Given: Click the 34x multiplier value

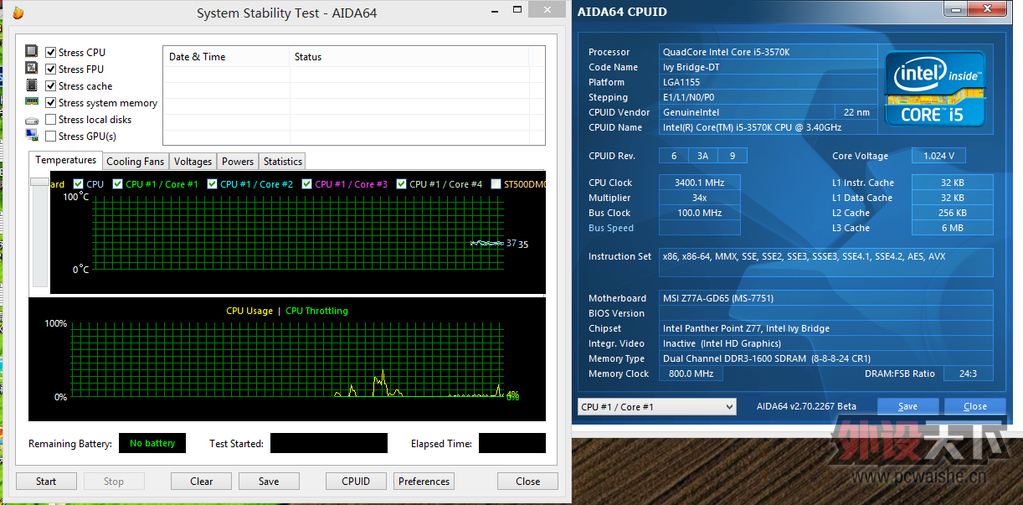Looking at the screenshot, I should (699, 198).
